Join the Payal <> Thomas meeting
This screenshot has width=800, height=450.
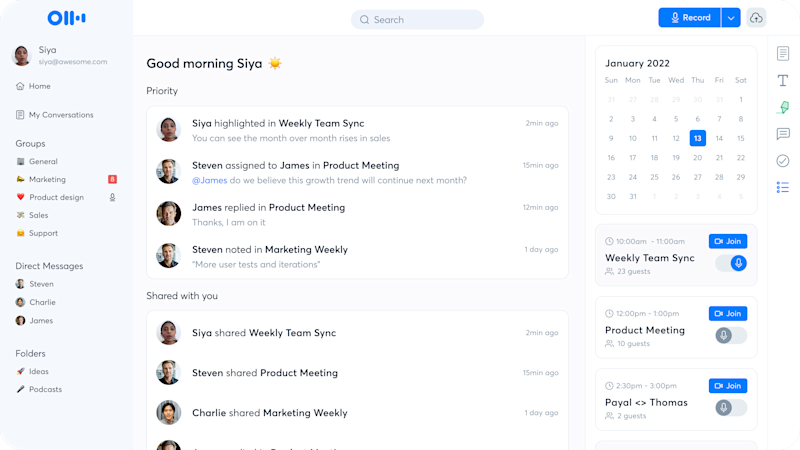click(728, 386)
